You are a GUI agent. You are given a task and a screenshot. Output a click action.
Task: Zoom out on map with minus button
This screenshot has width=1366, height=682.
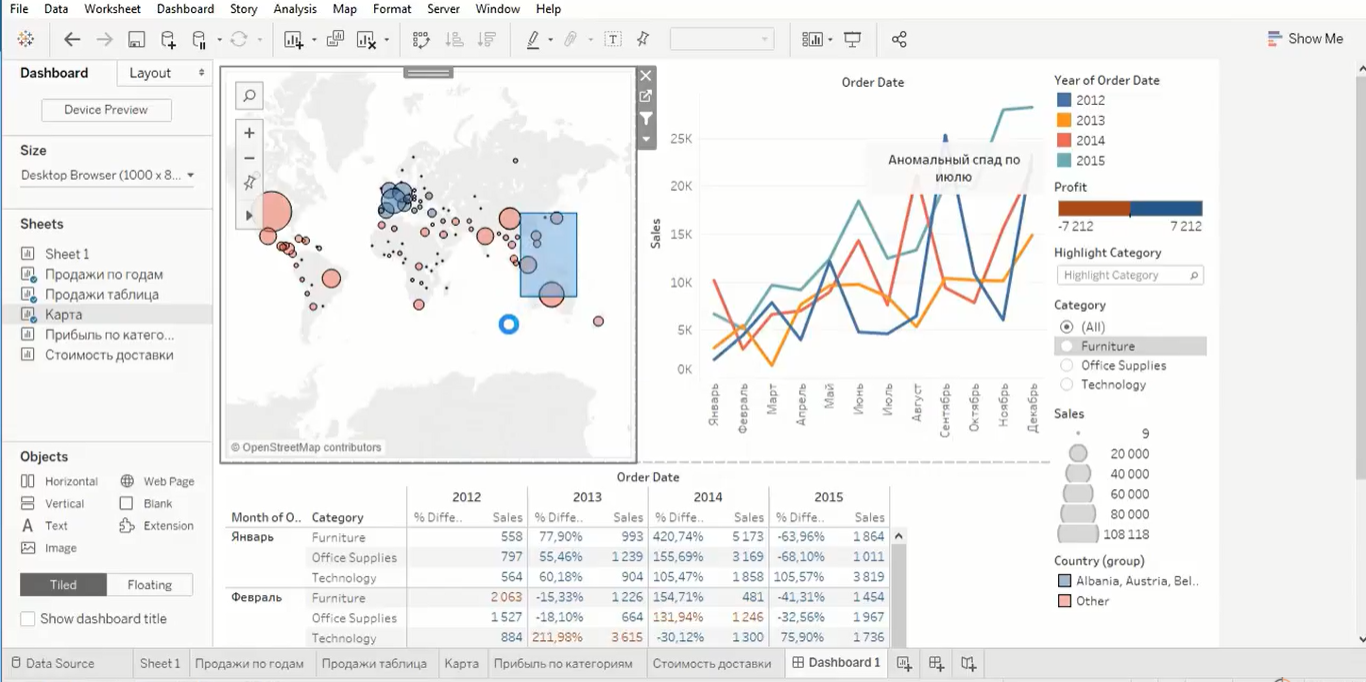[249, 158]
